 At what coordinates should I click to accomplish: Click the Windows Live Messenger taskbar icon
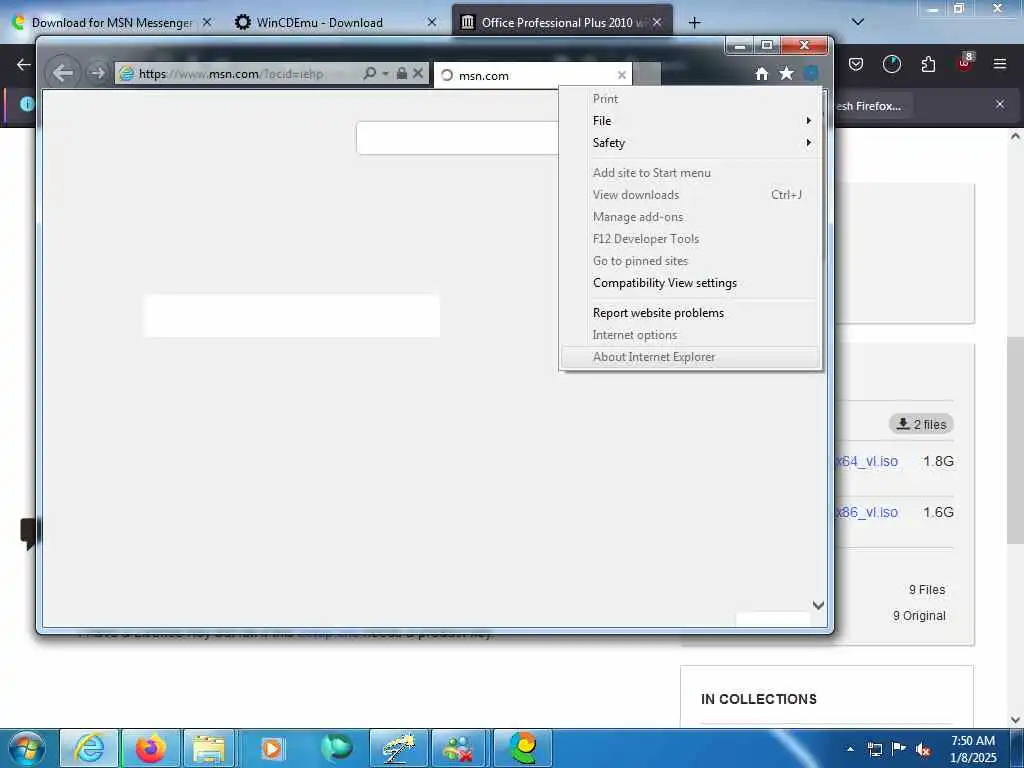click(x=459, y=749)
